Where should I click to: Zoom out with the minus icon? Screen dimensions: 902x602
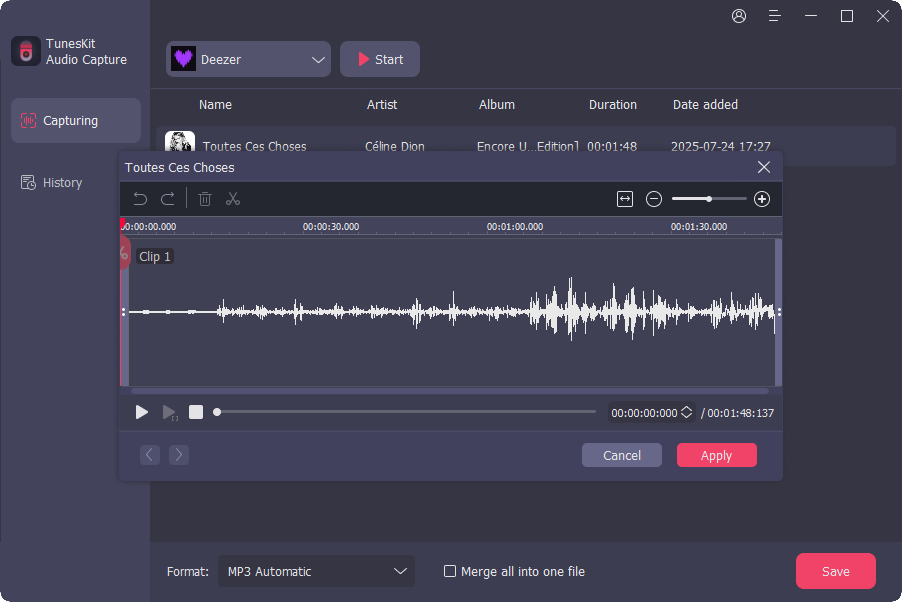click(654, 199)
